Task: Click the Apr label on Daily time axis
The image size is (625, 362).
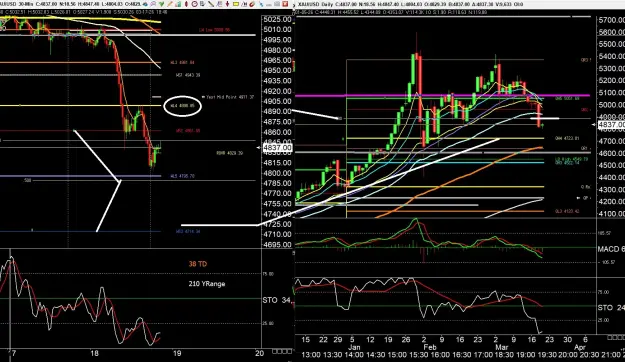Action: [x=580, y=347]
